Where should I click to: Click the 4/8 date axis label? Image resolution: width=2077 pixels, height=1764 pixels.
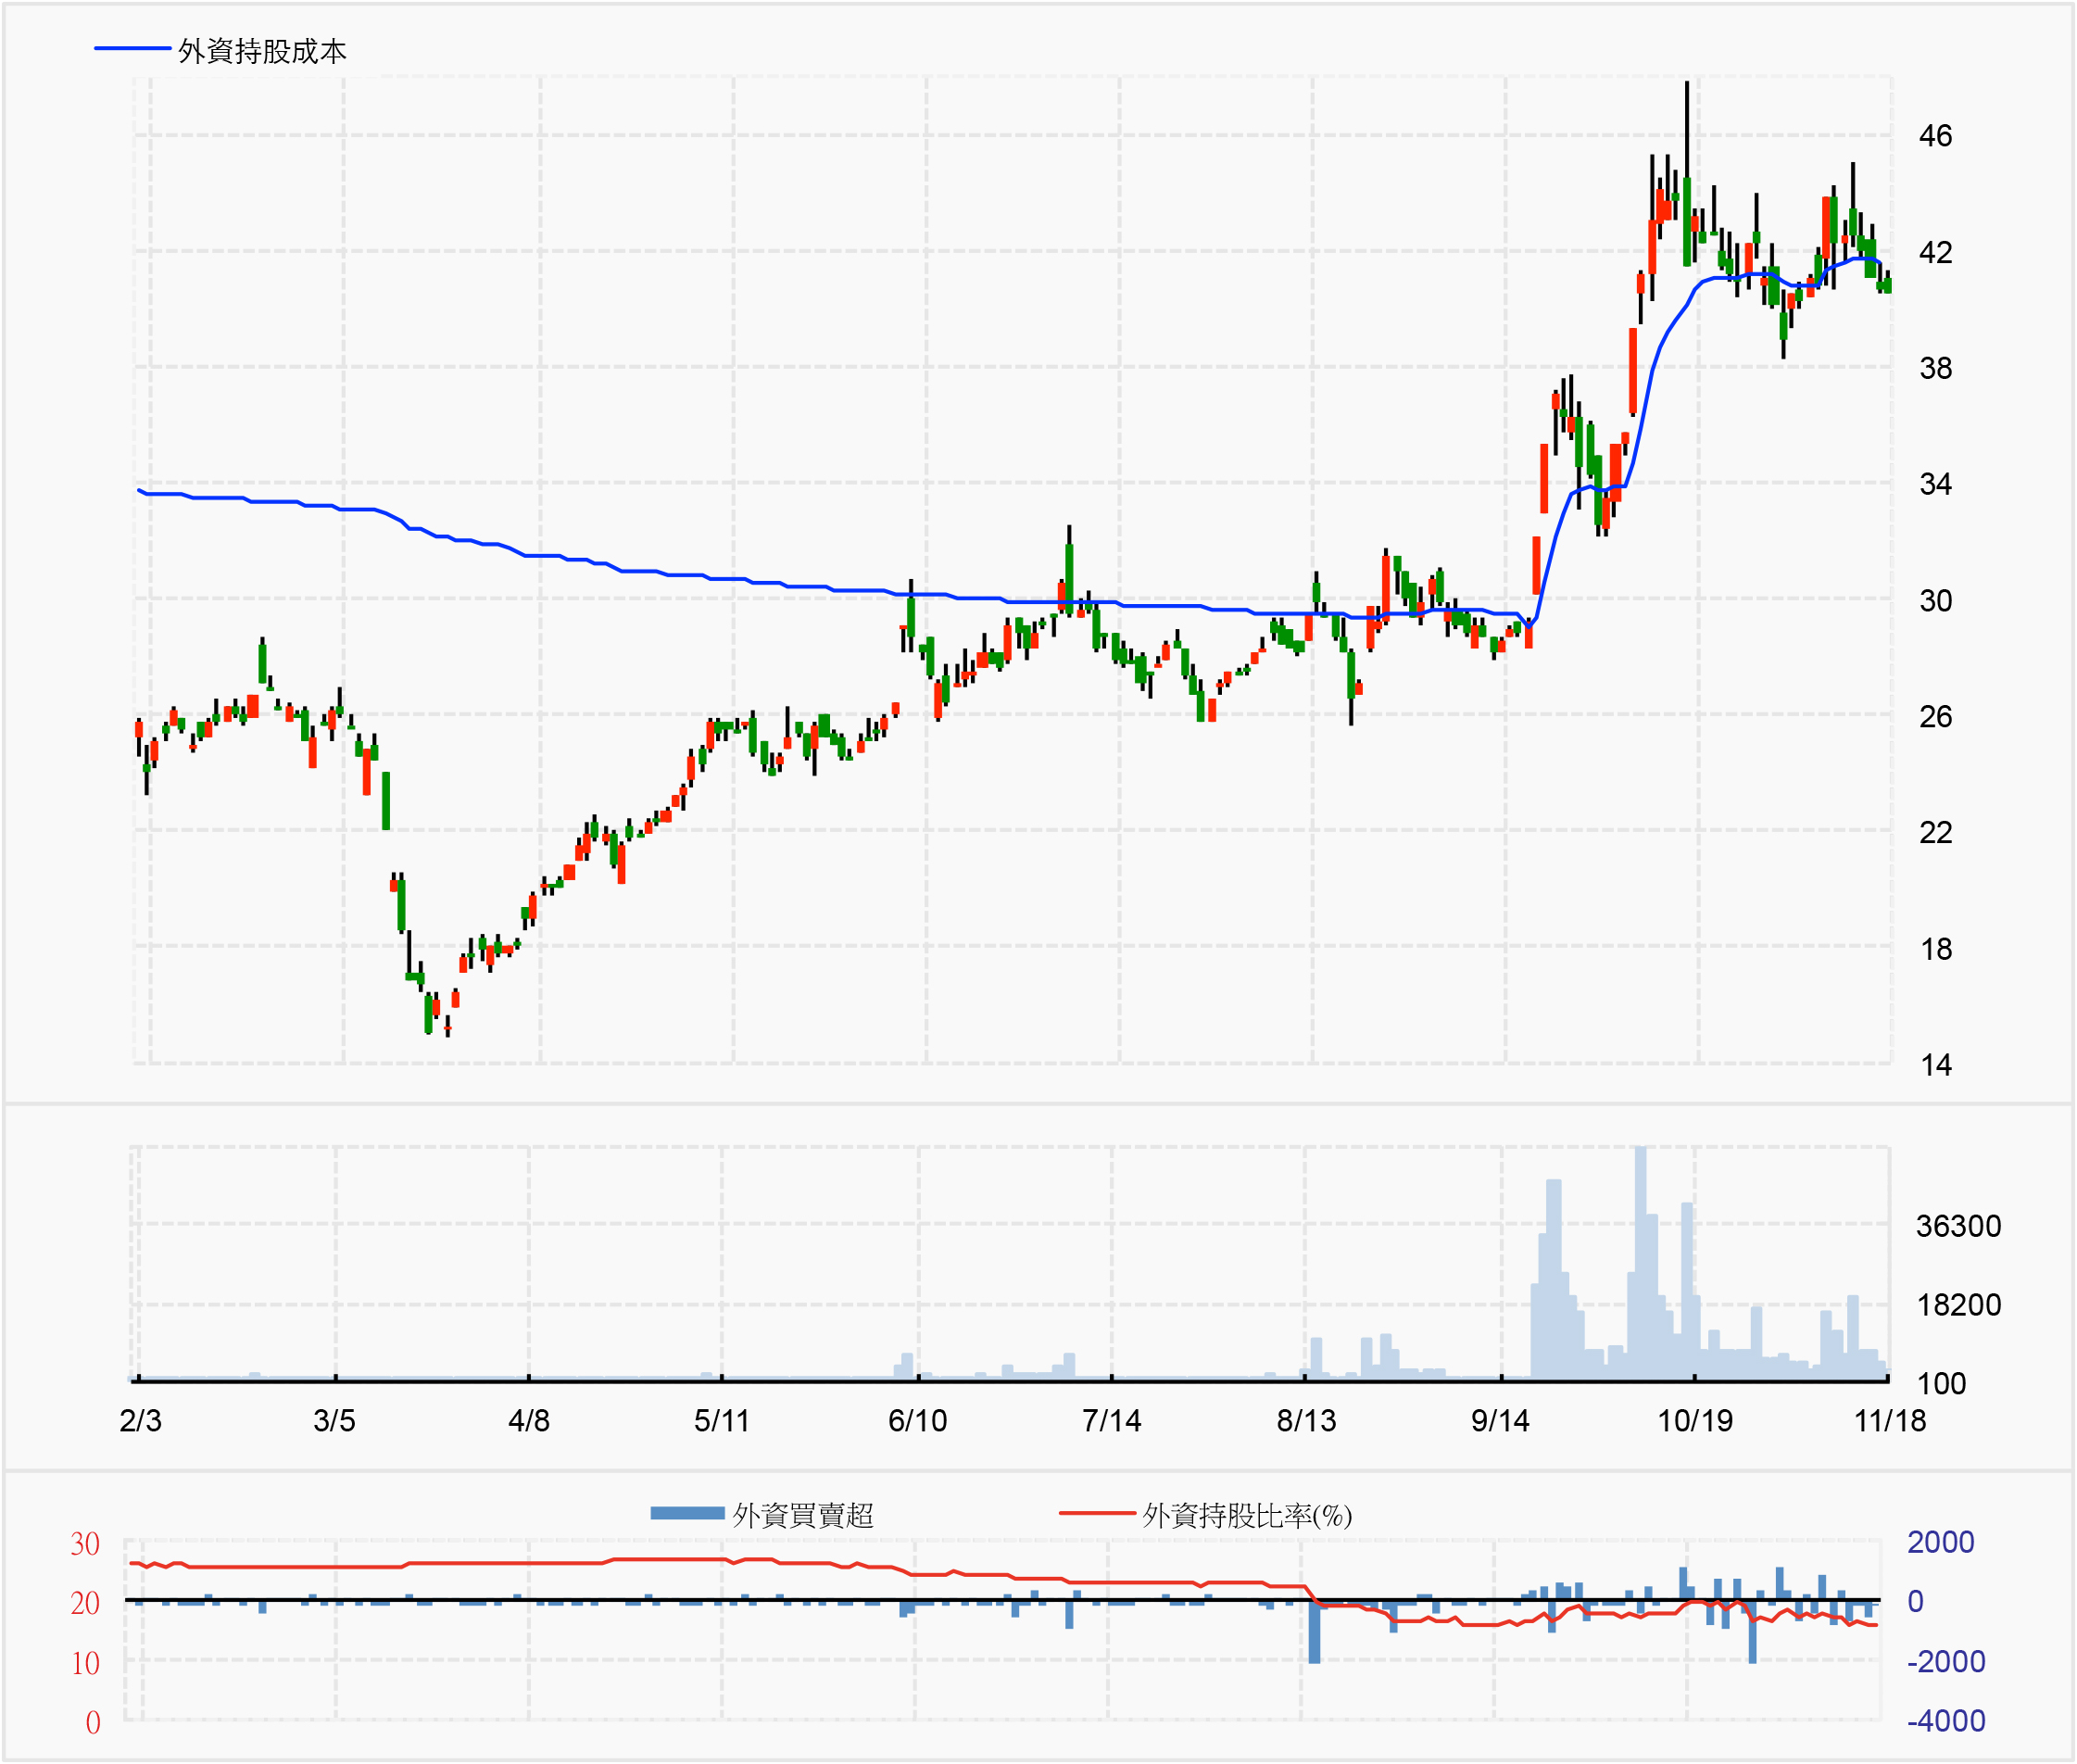(529, 1420)
